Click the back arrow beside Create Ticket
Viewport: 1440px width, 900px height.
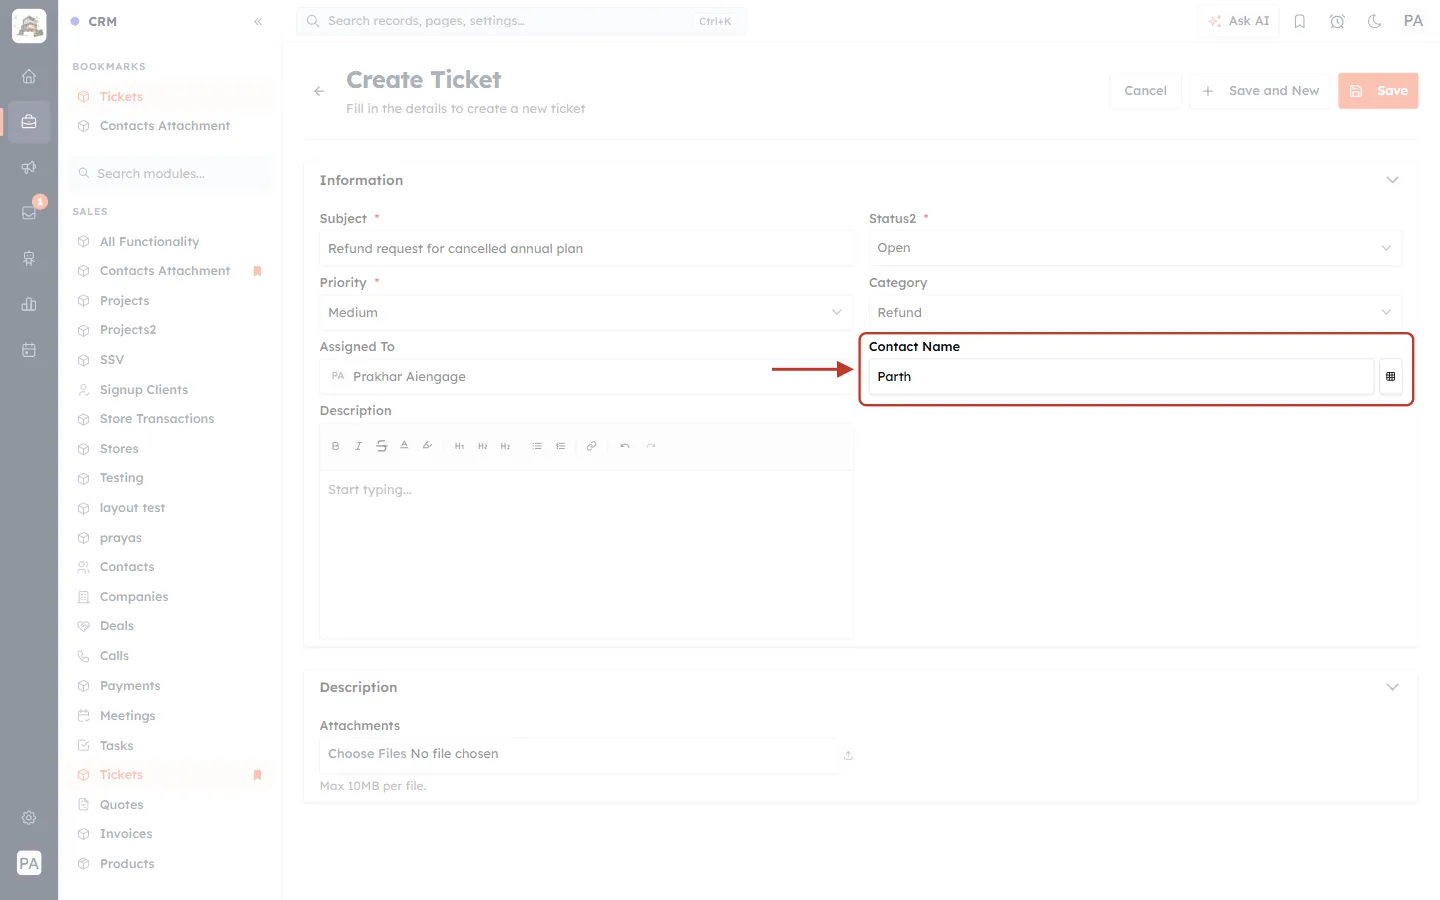click(319, 91)
